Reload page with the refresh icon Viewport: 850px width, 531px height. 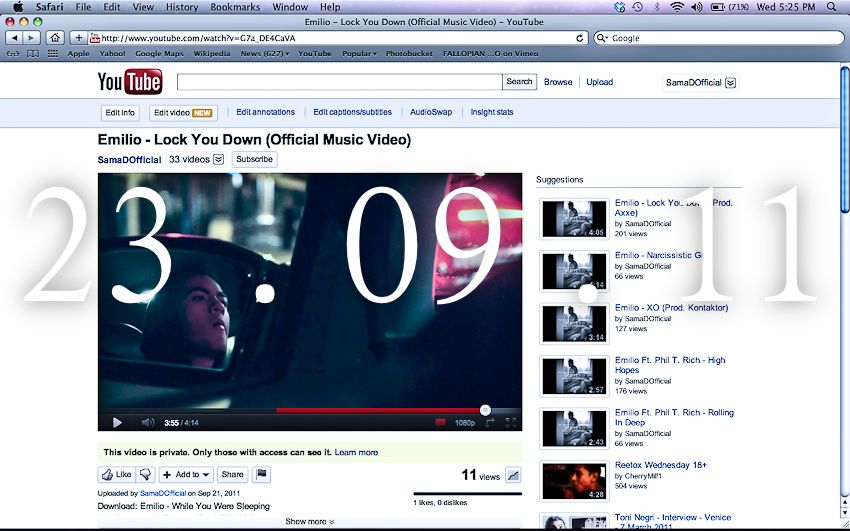click(x=580, y=38)
